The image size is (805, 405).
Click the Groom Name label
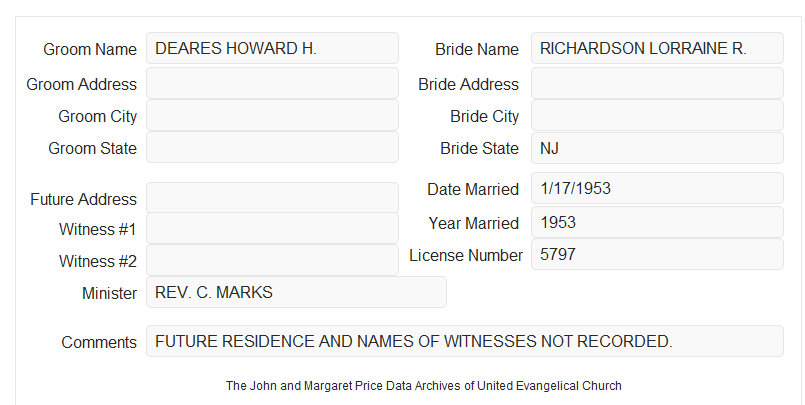pyautogui.click(x=90, y=49)
